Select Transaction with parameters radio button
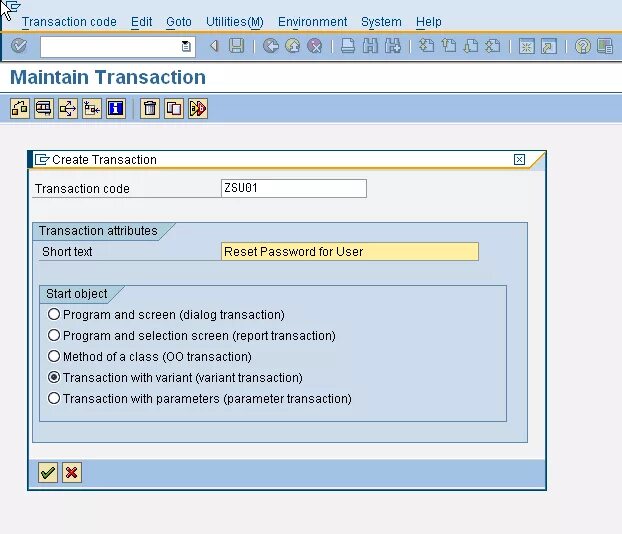 pyautogui.click(x=54, y=398)
